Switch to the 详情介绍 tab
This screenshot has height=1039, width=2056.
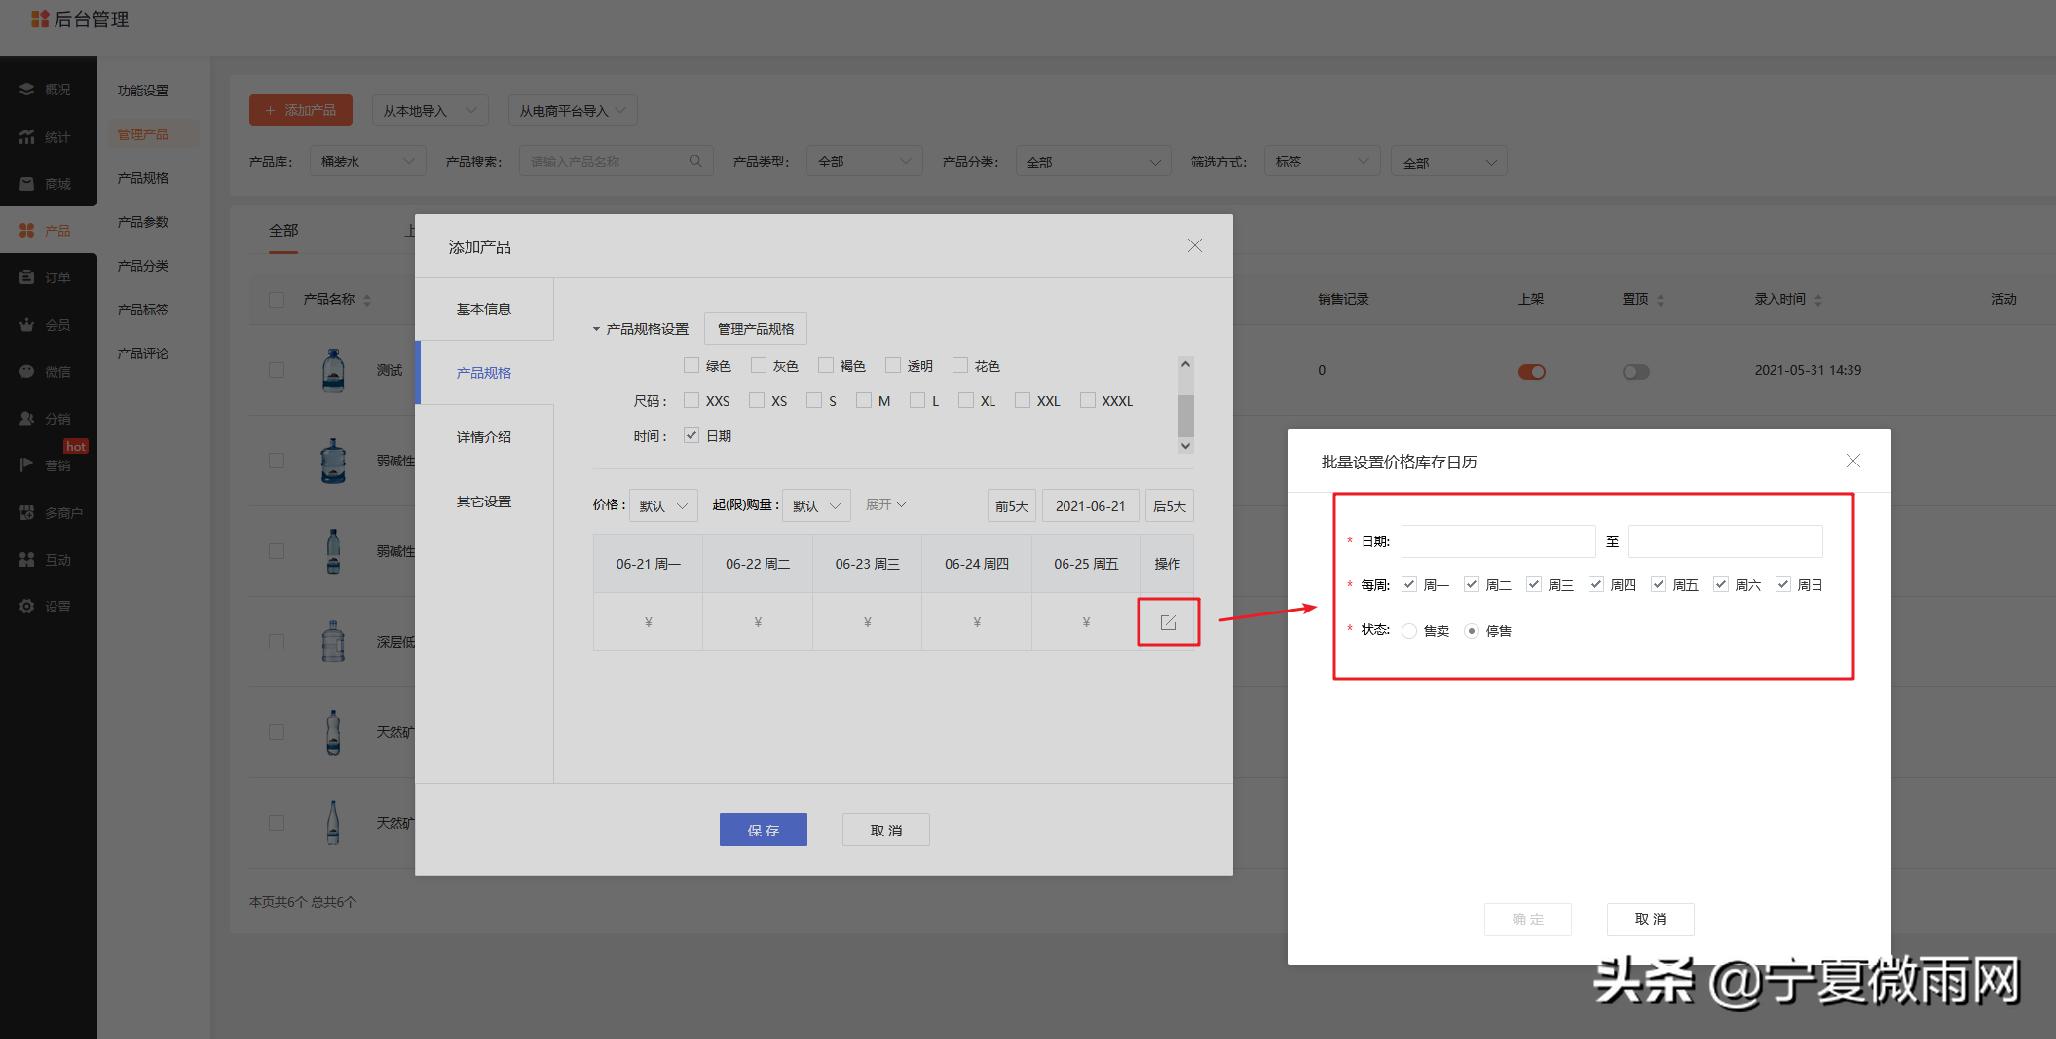(x=484, y=437)
